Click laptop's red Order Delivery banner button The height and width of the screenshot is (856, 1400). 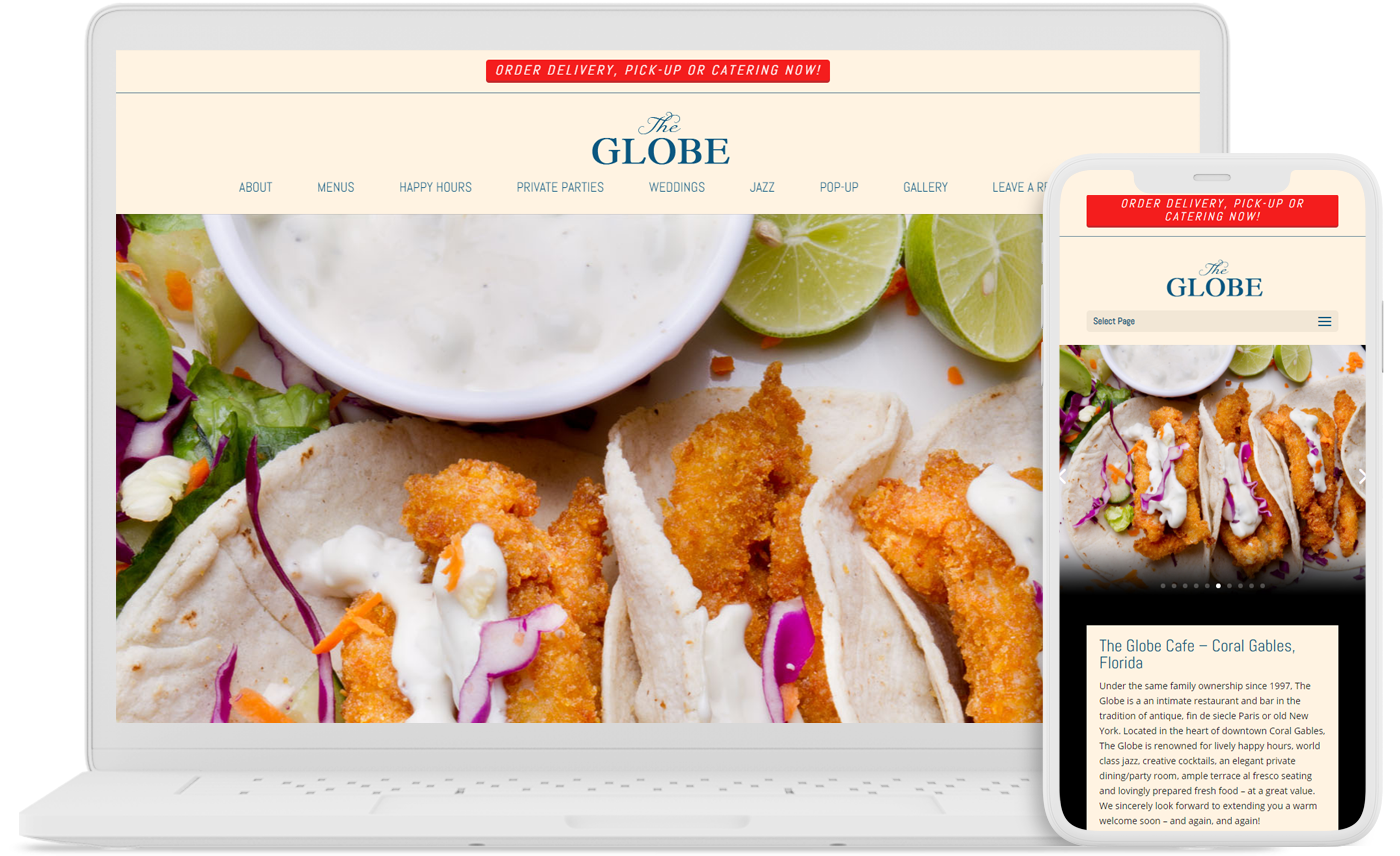pyautogui.click(x=658, y=71)
